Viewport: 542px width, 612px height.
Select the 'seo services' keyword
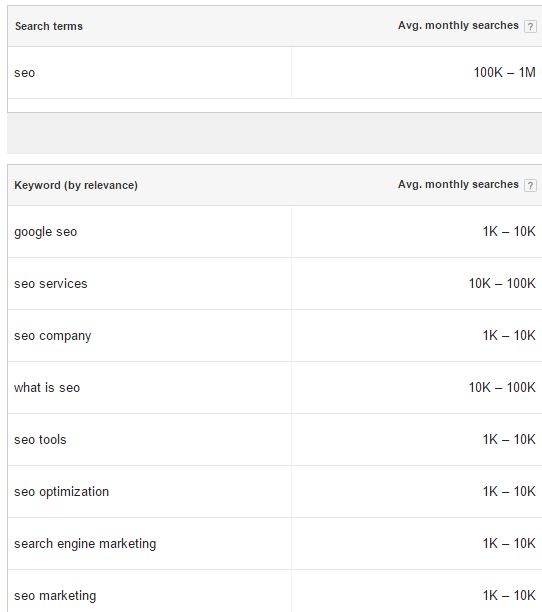(x=51, y=284)
